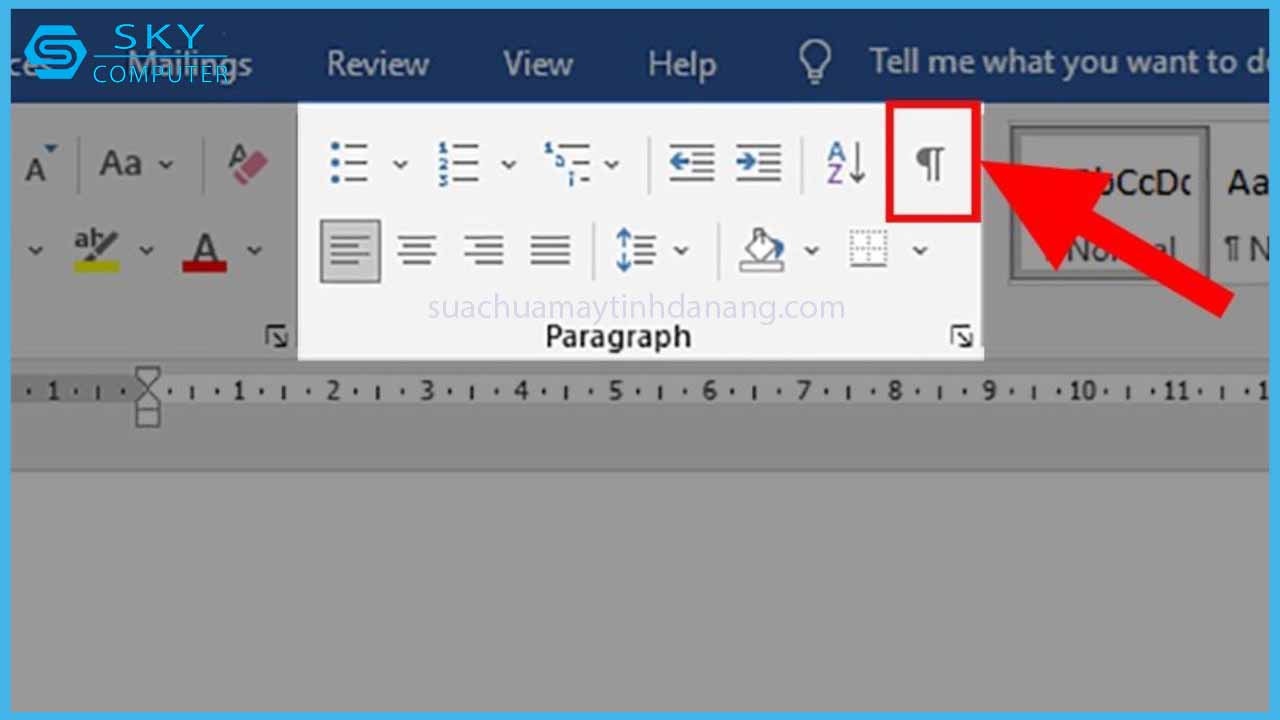The image size is (1280, 720).
Task: Click the Clear All Formatting eraser icon
Action: [x=247, y=163]
